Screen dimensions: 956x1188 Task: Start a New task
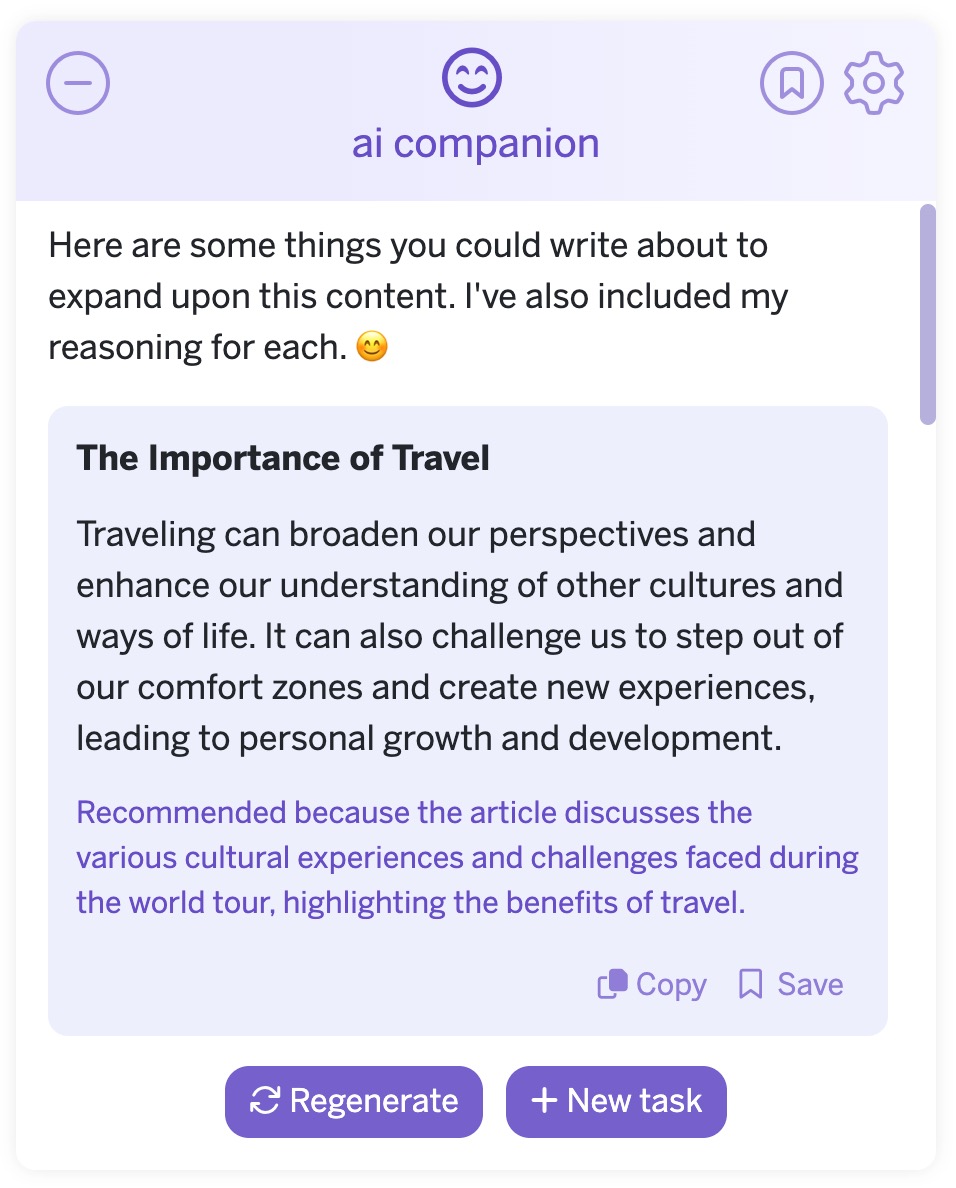coord(616,1101)
